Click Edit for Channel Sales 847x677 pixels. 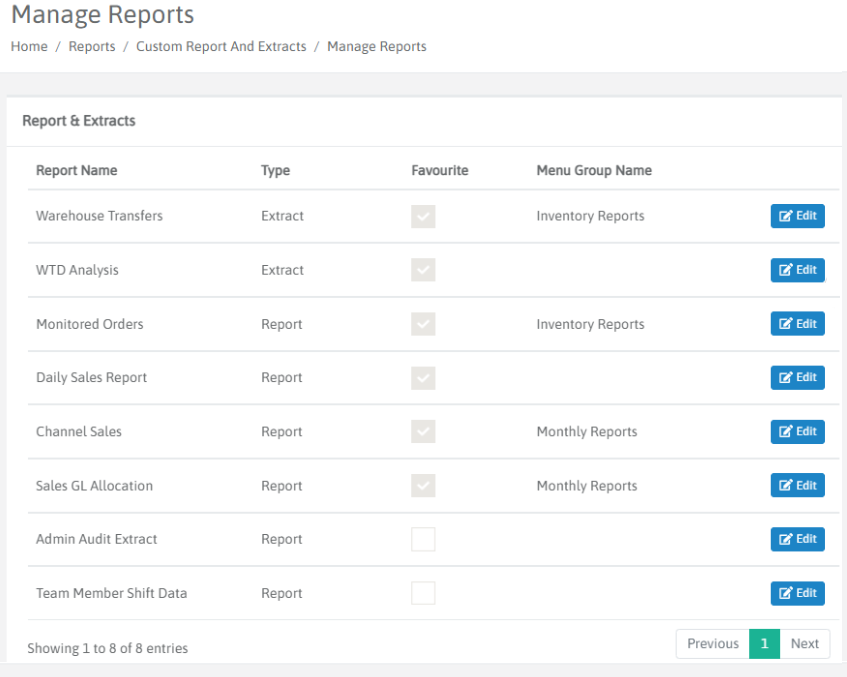[797, 432]
